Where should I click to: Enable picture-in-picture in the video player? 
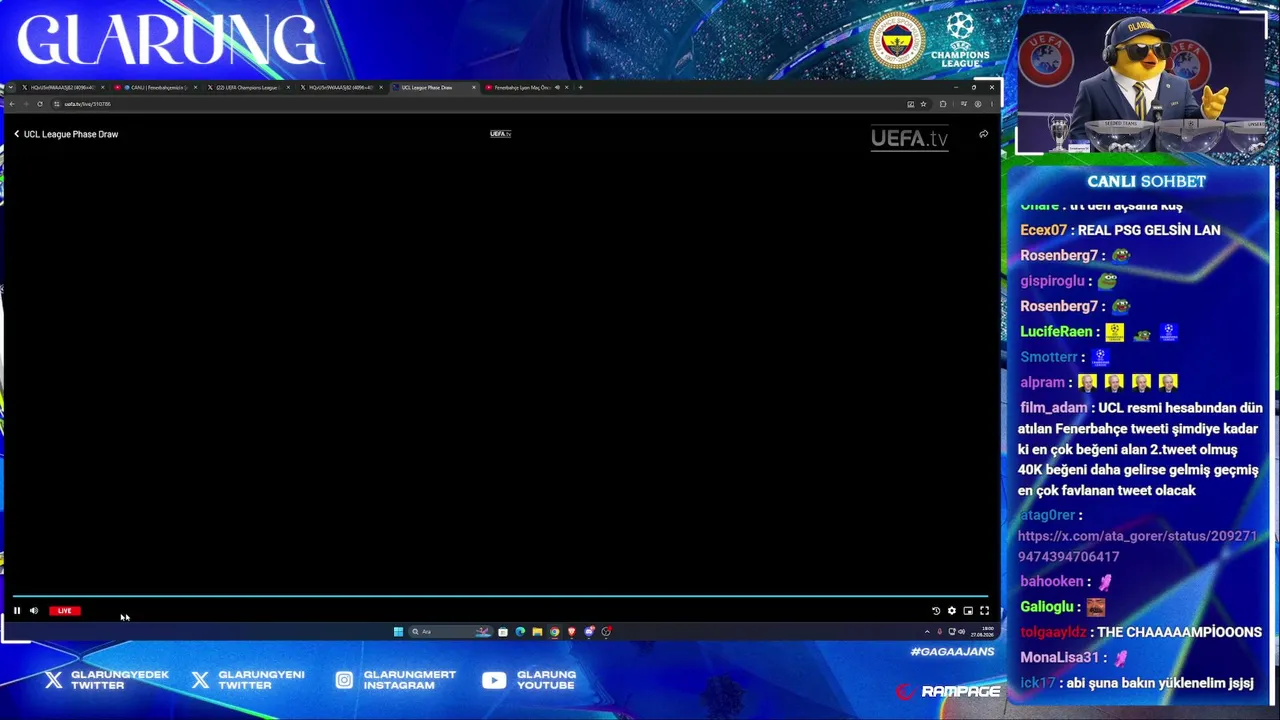[x=968, y=610]
